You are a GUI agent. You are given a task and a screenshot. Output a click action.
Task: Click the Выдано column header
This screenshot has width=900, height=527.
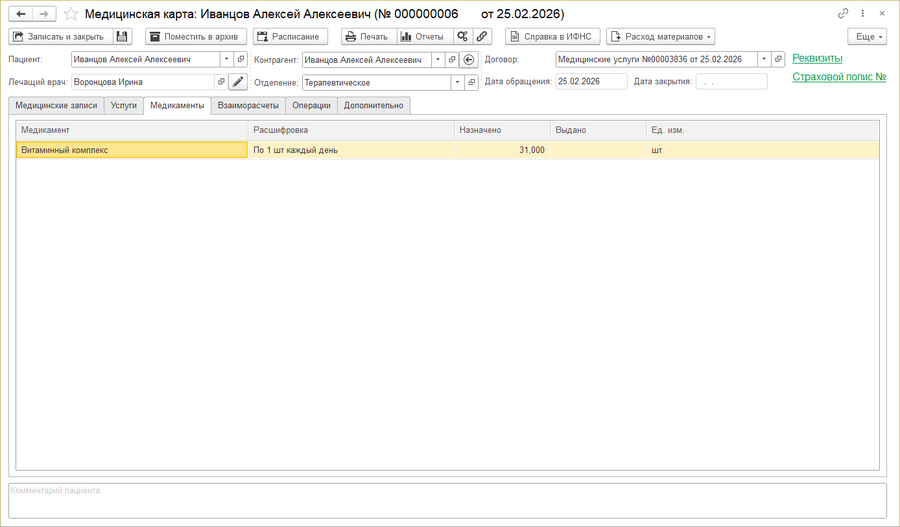point(598,130)
